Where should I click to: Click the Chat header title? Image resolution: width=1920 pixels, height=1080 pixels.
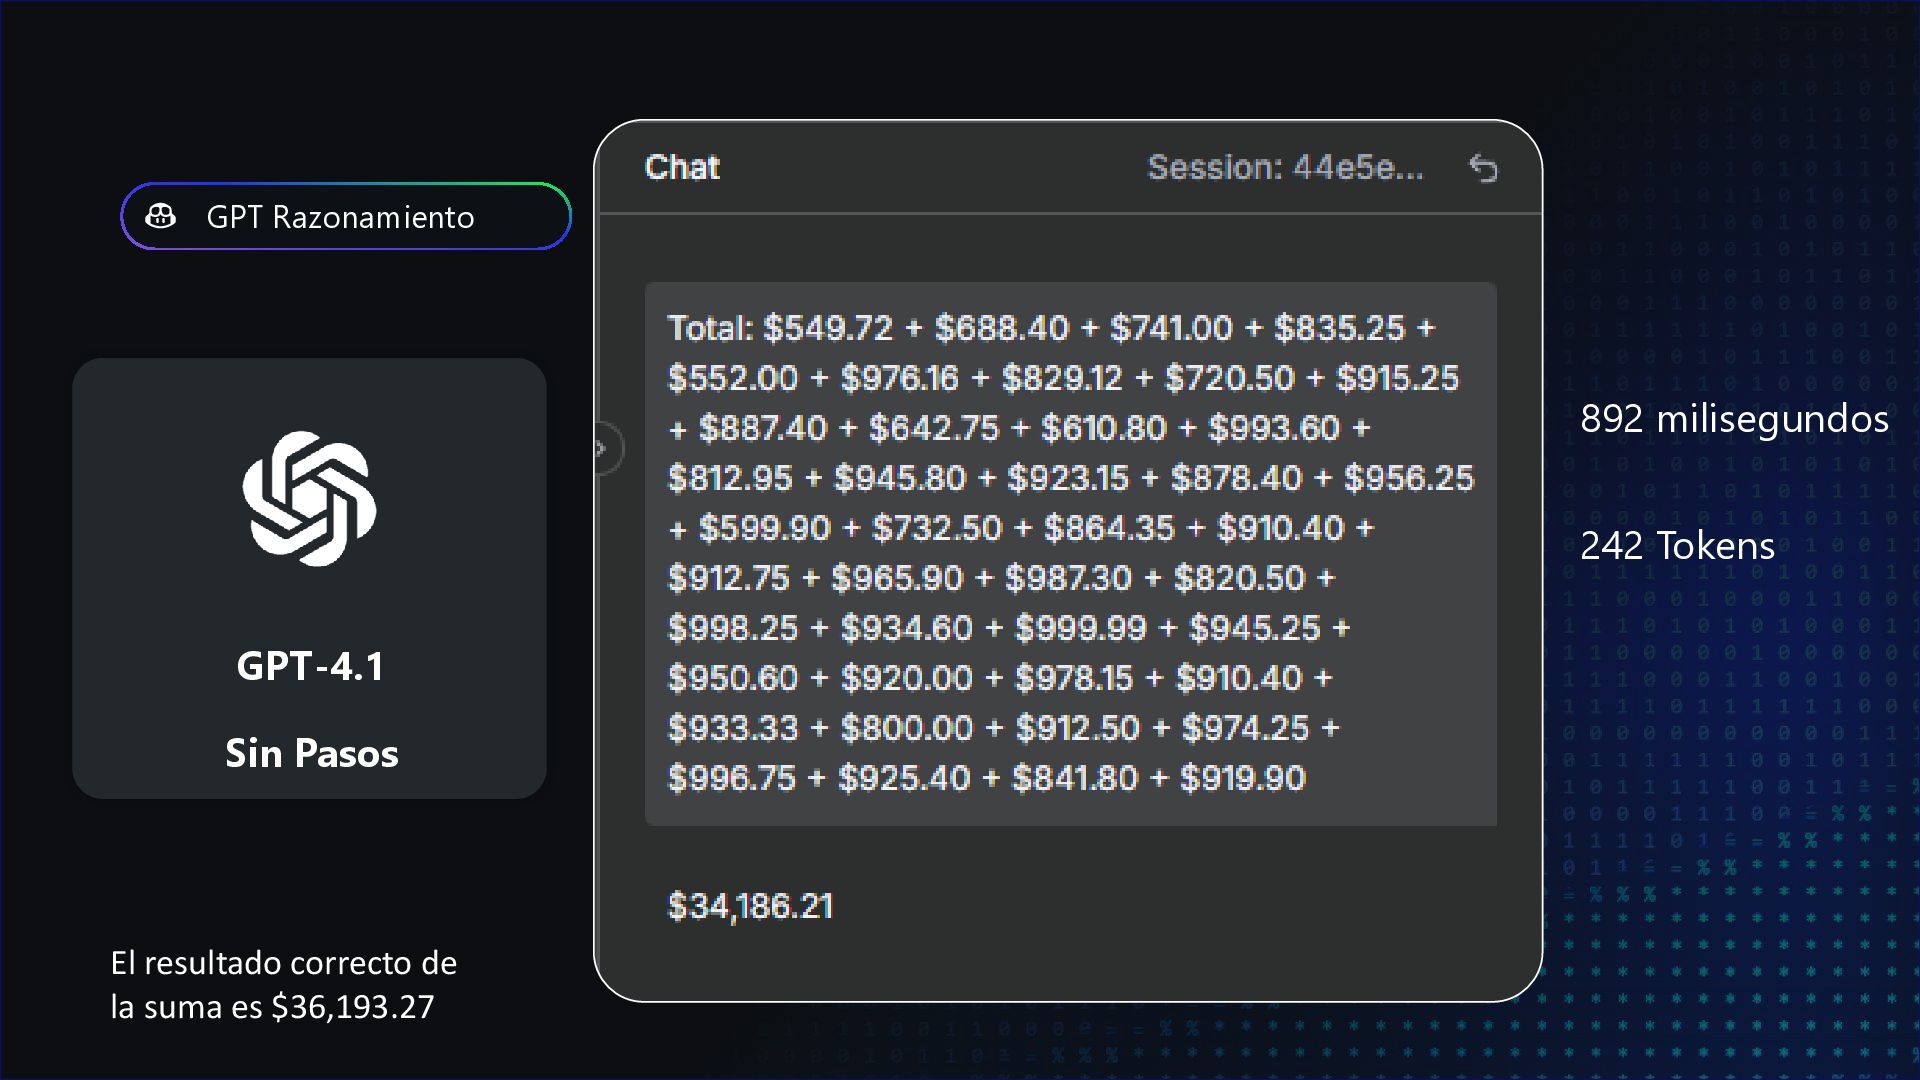(x=682, y=167)
